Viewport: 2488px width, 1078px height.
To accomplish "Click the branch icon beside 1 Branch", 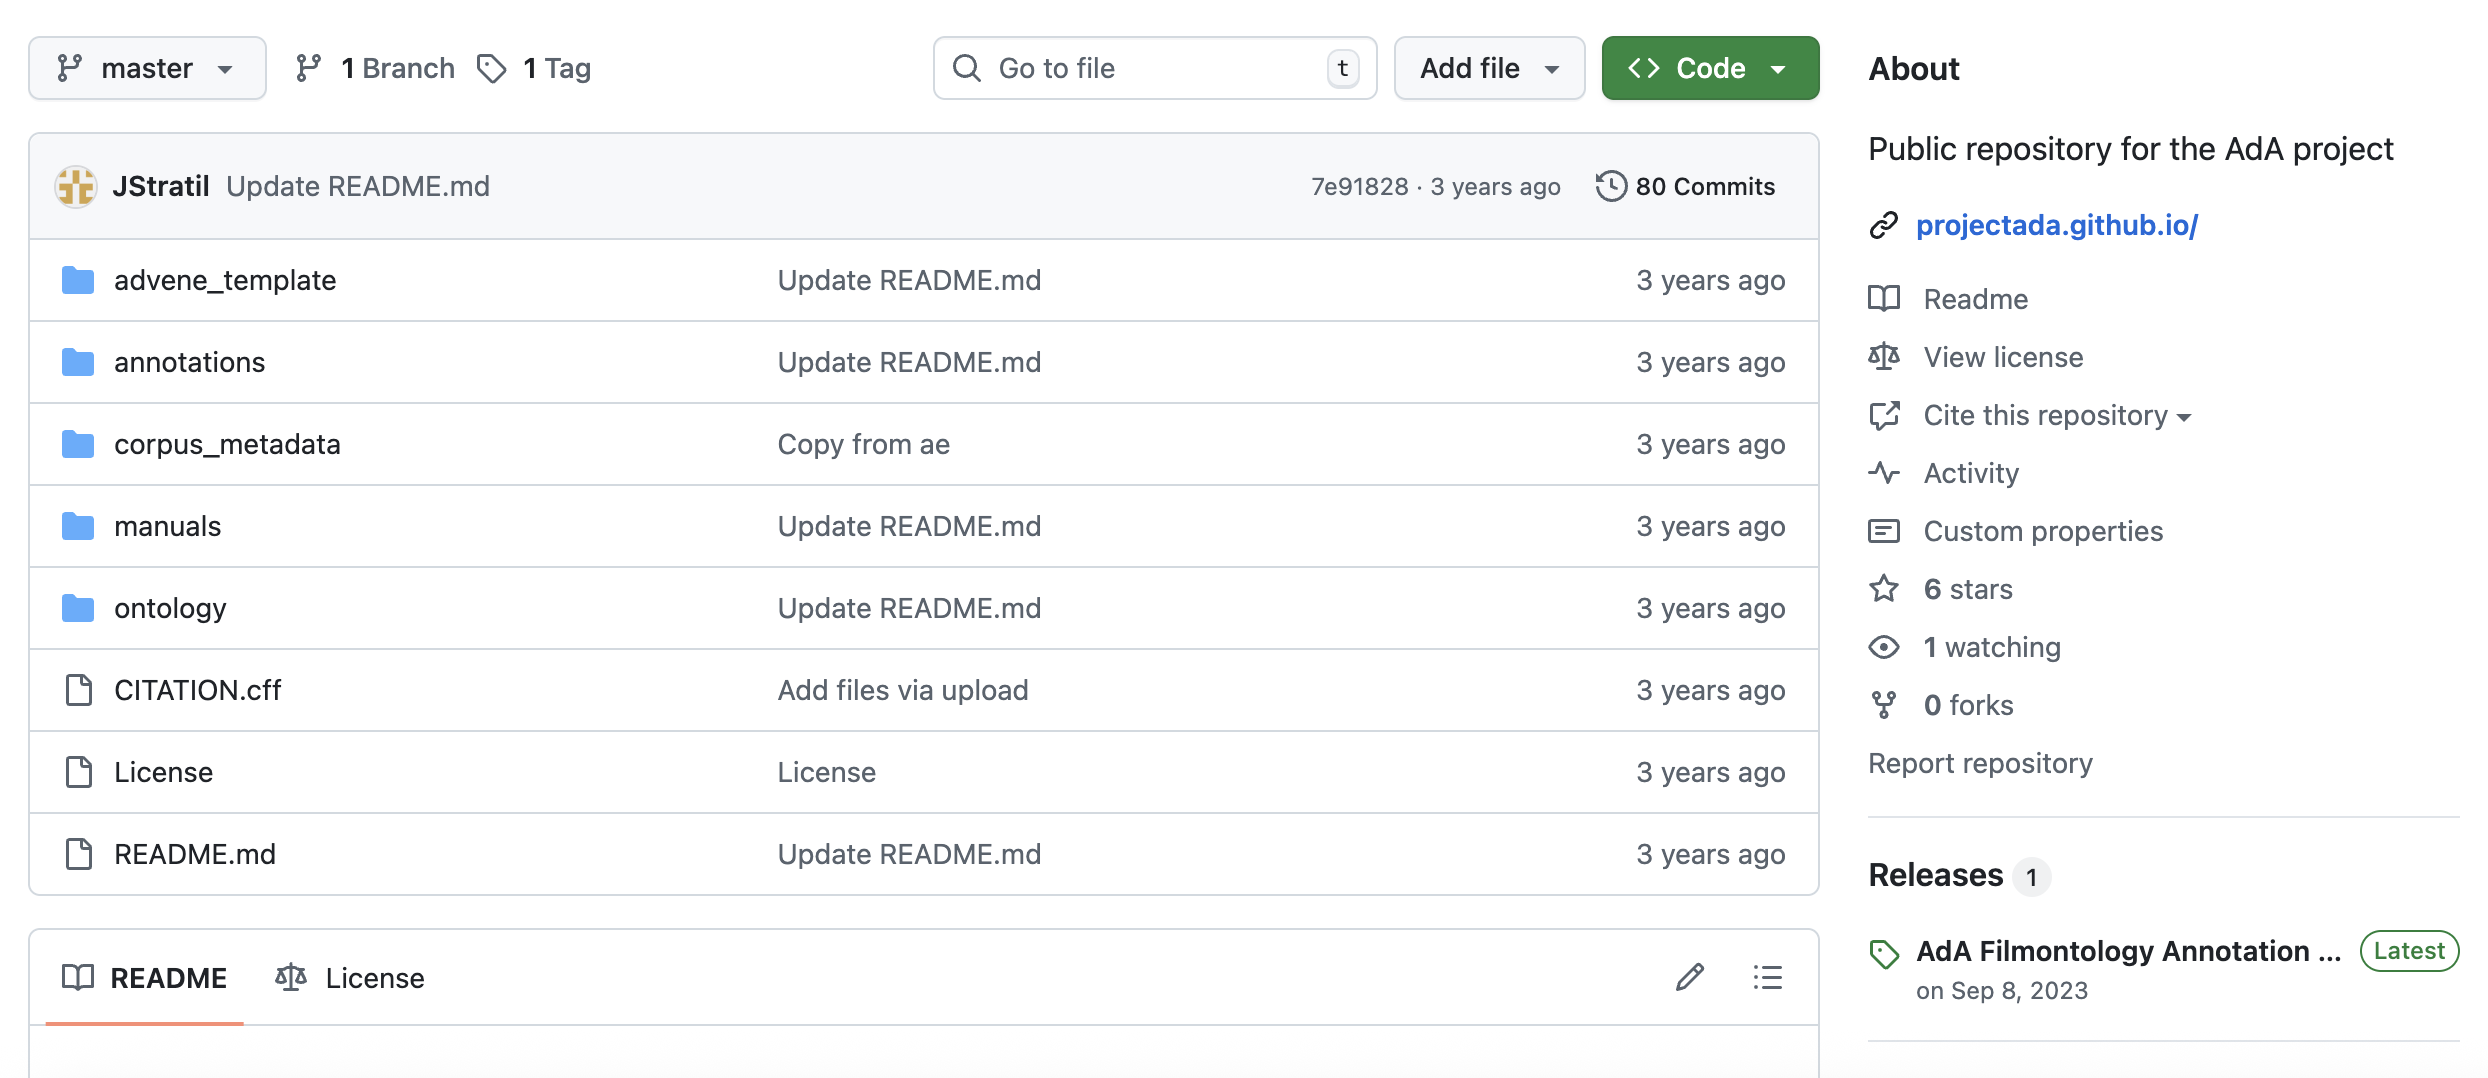I will click(308, 68).
